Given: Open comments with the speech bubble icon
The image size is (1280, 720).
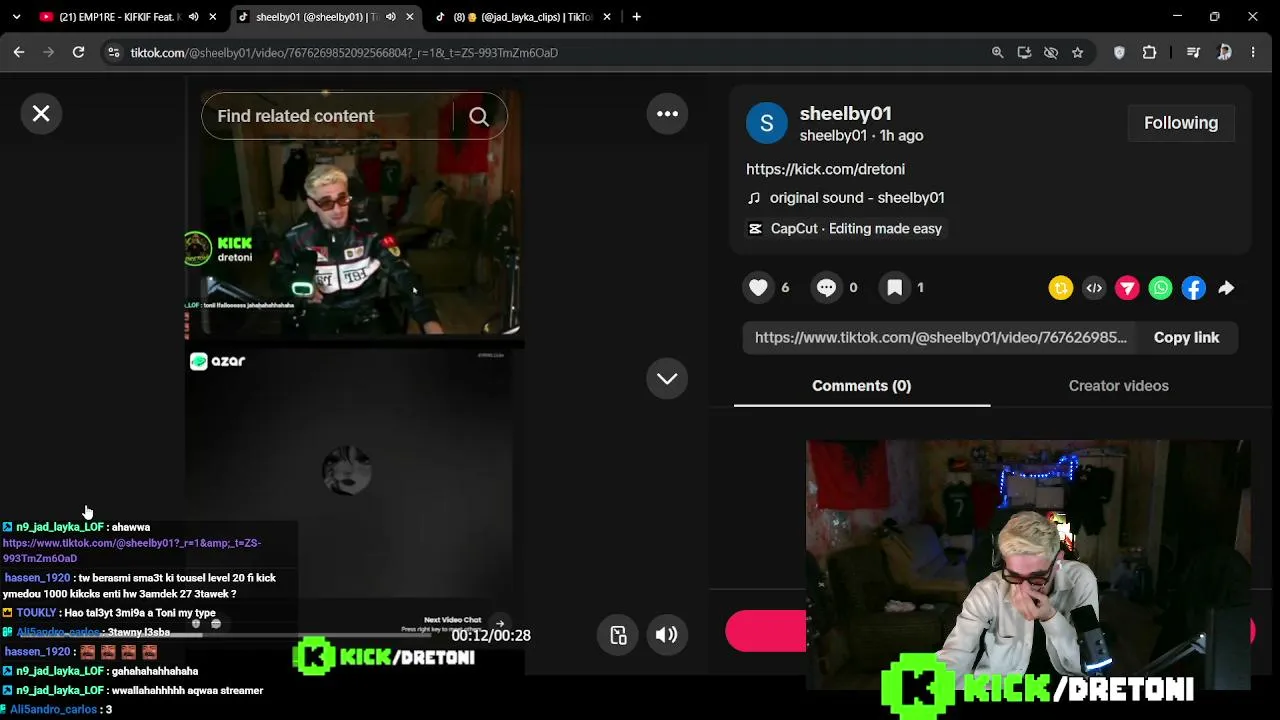Looking at the screenshot, I should [826, 288].
